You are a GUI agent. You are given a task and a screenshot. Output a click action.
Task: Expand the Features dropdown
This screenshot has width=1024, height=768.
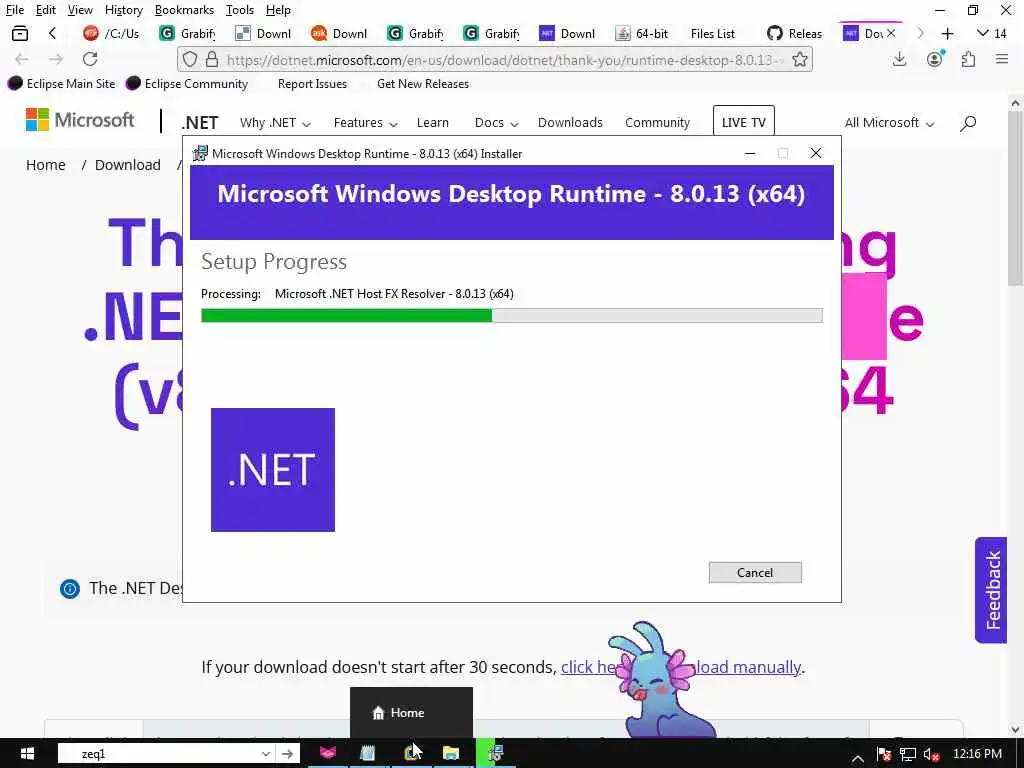(x=365, y=123)
